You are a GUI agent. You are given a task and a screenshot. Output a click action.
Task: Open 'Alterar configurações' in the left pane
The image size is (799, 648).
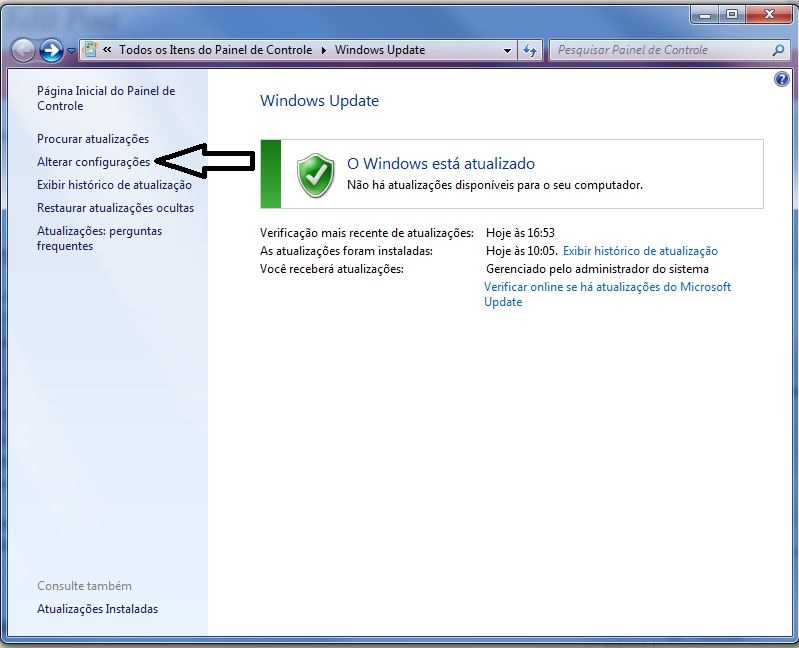pos(93,162)
